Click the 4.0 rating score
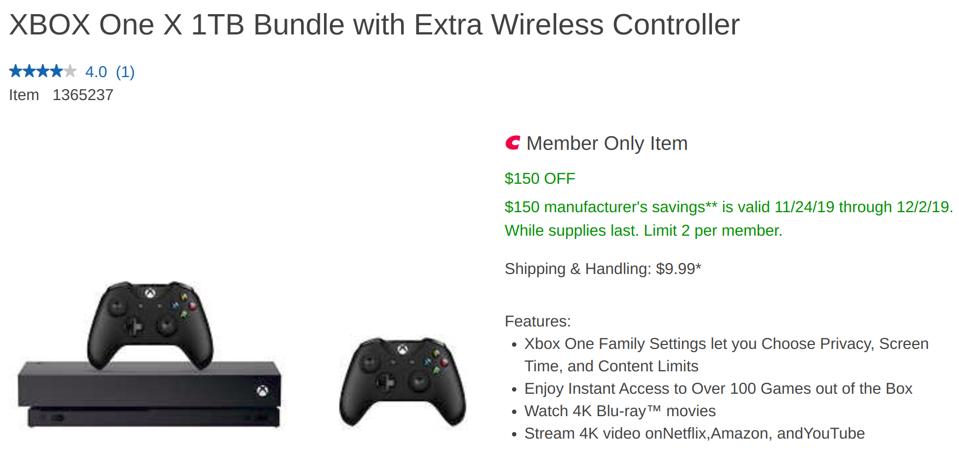Viewport: 959px width, 455px height. pos(96,71)
